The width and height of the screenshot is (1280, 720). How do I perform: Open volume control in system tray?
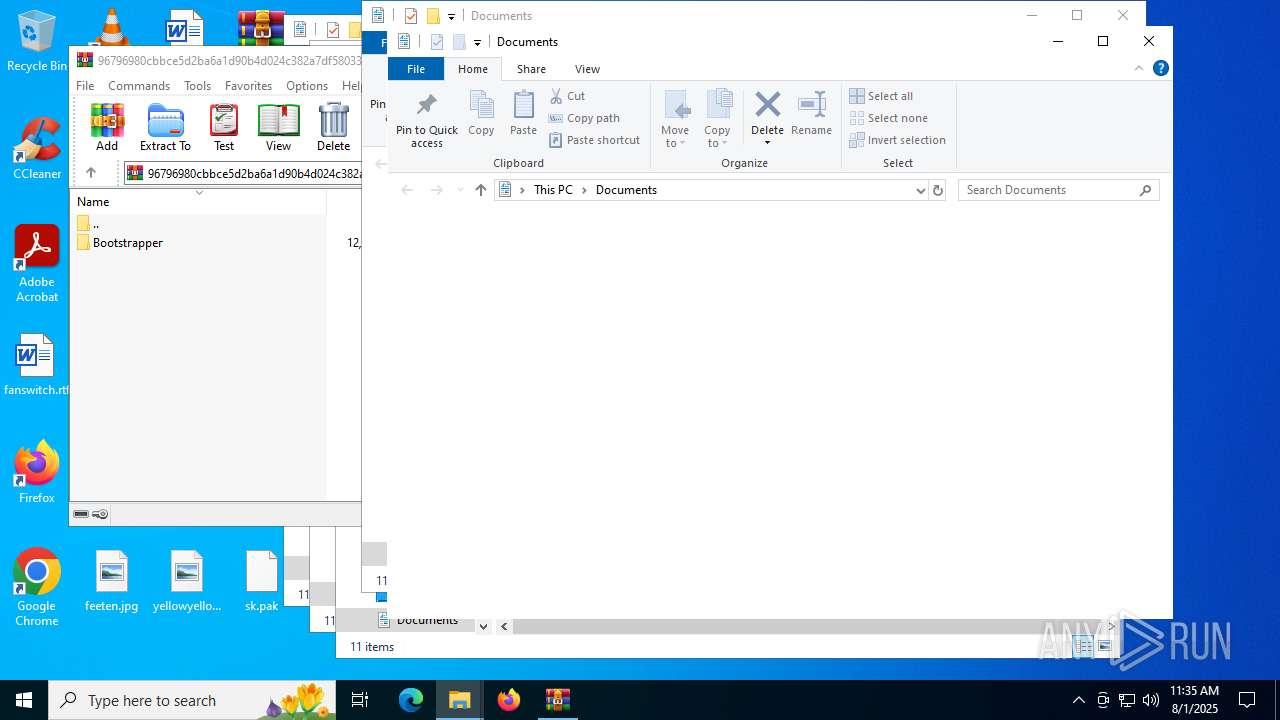[x=1151, y=700]
